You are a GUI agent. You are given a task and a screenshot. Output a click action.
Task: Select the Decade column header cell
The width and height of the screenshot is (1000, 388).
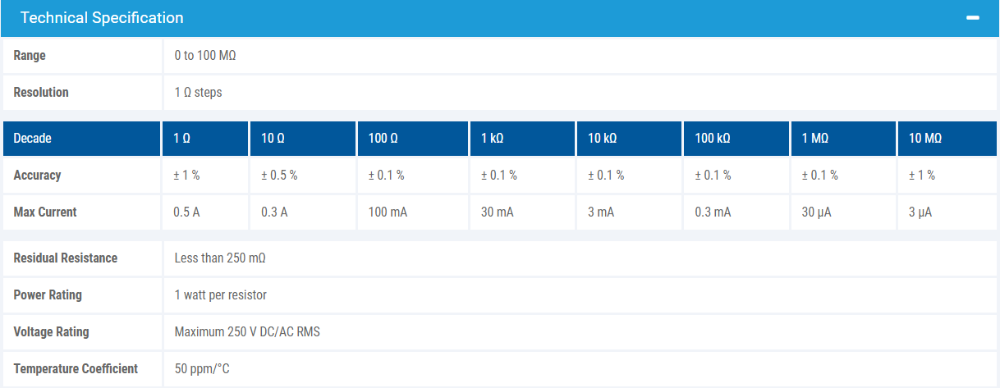point(81,138)
